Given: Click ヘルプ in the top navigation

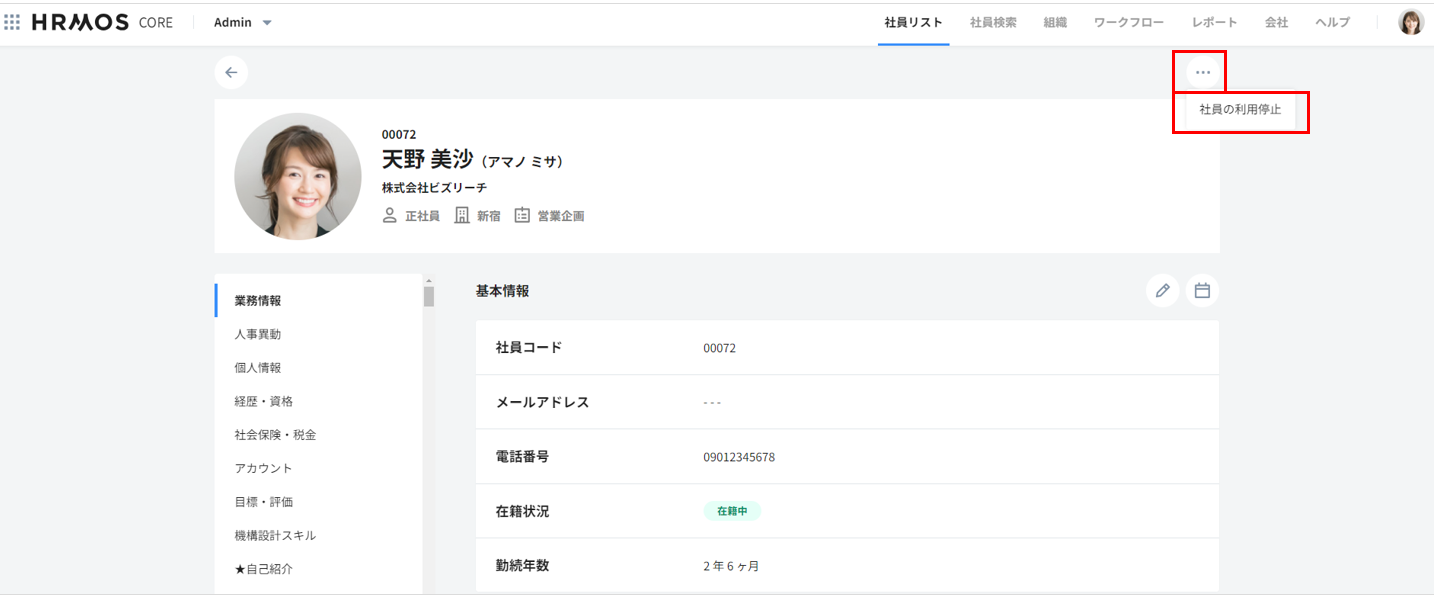Looking at the screenshot, I should point(1332,22).
